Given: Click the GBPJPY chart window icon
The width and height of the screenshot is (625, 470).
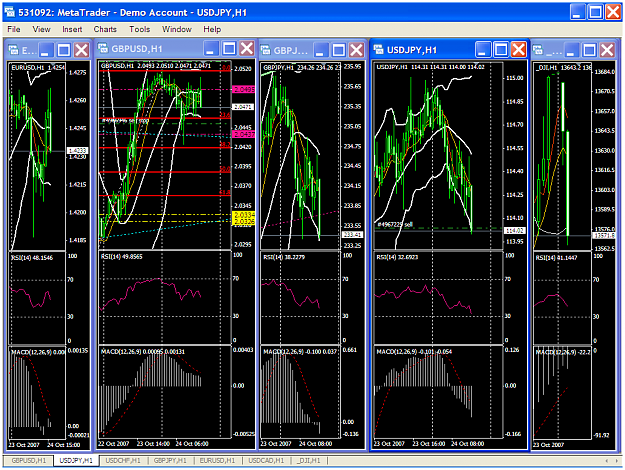Looking at the screenshot, I should point(265,50).
